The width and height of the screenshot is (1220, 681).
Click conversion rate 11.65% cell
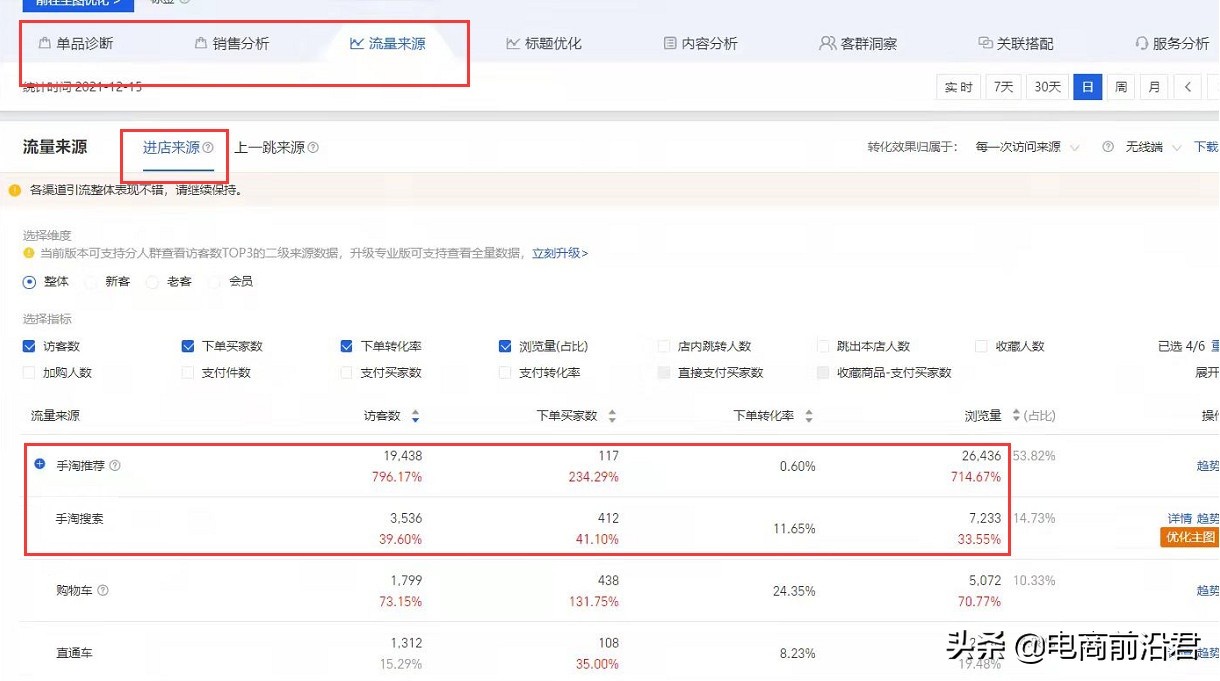(794, 528)
